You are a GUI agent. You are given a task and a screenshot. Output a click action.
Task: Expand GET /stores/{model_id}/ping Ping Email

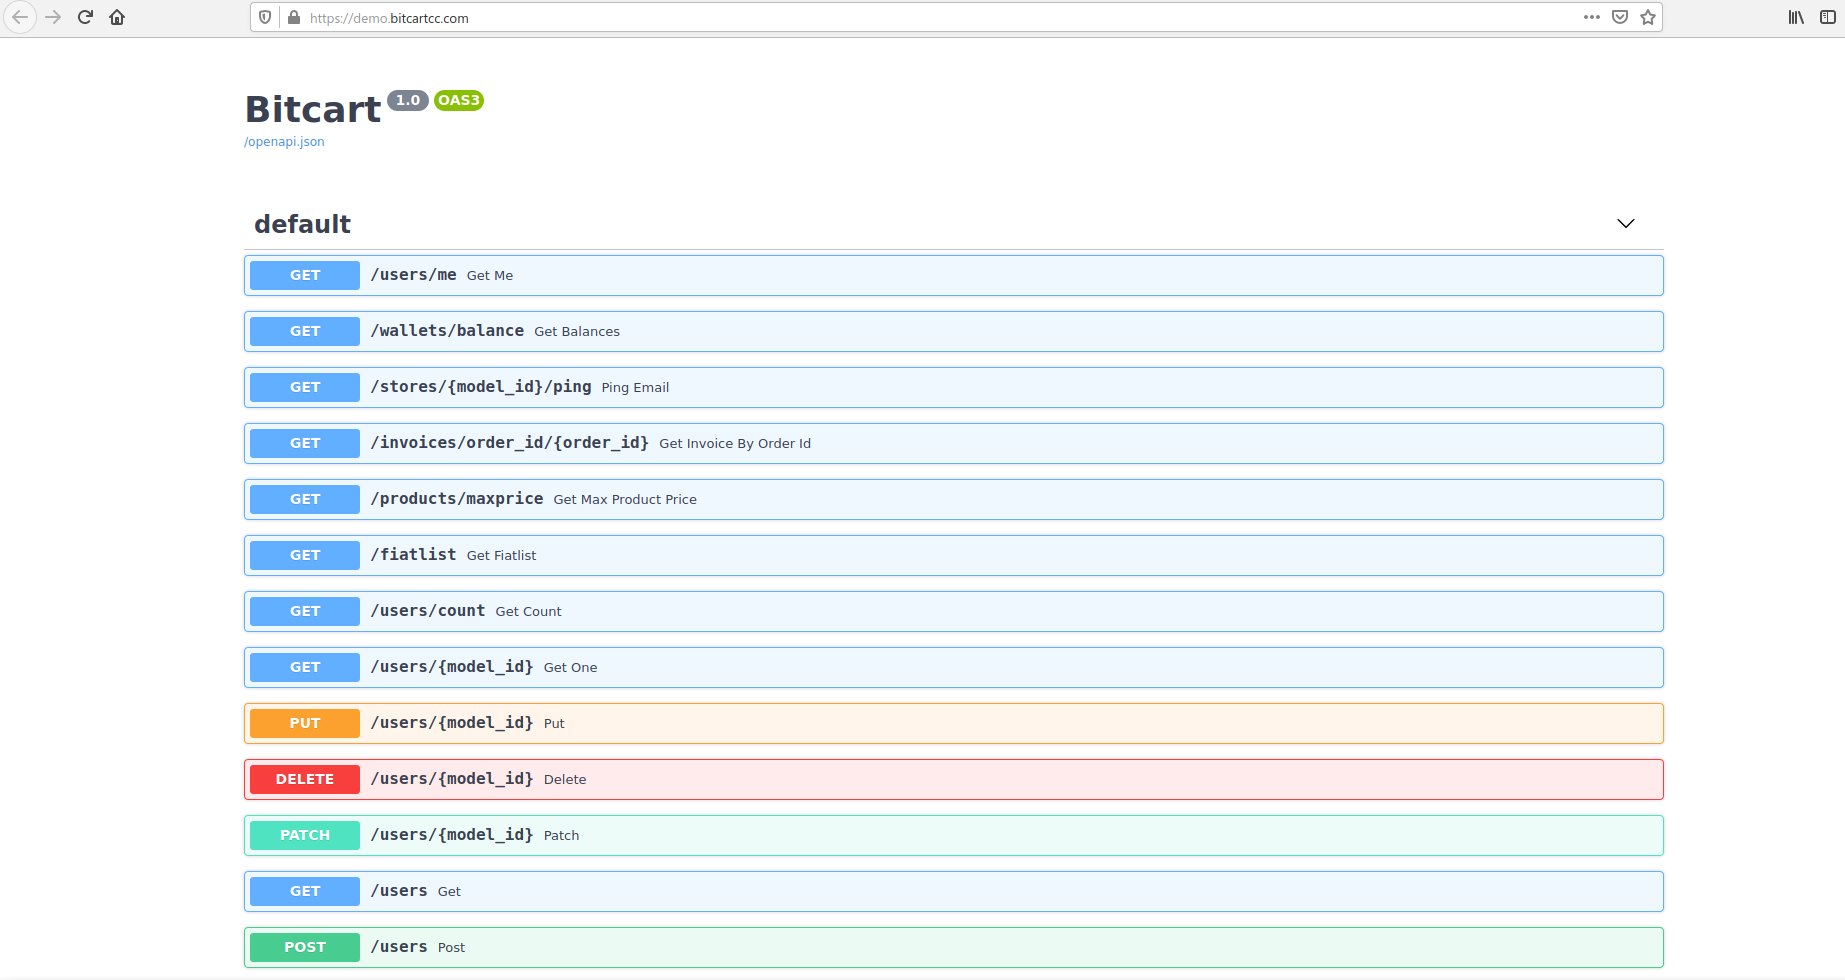coord(954,387)
